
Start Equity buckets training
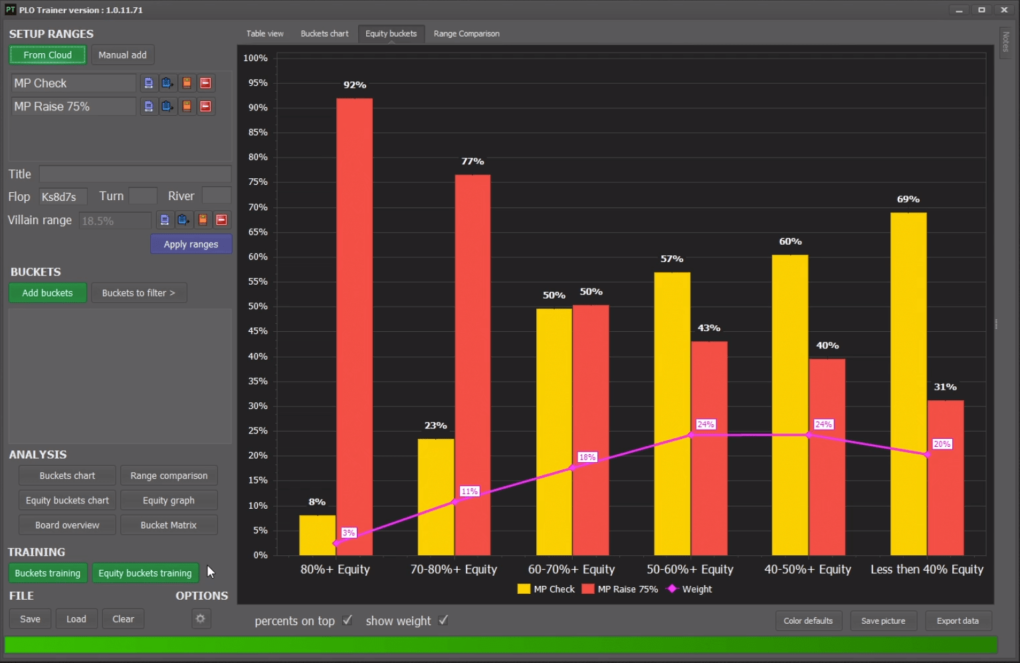pyautogui.click(x=145, y=573)
